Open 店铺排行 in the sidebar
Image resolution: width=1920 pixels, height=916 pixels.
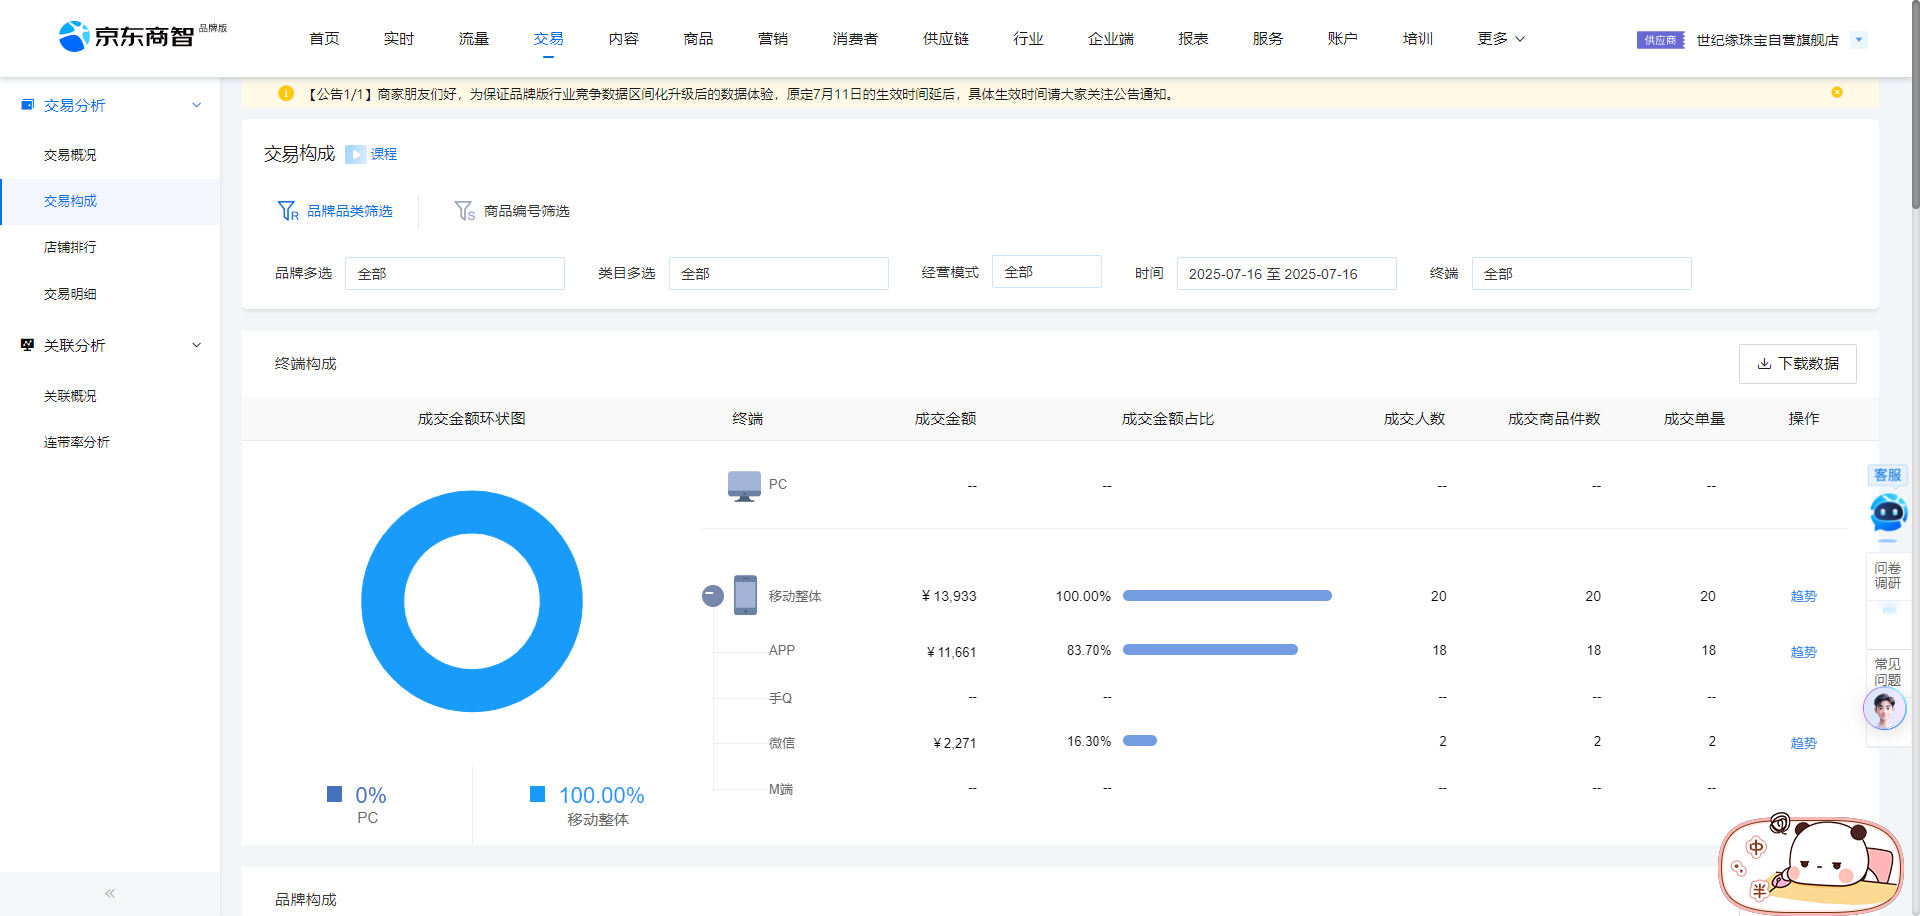(70, 247)
